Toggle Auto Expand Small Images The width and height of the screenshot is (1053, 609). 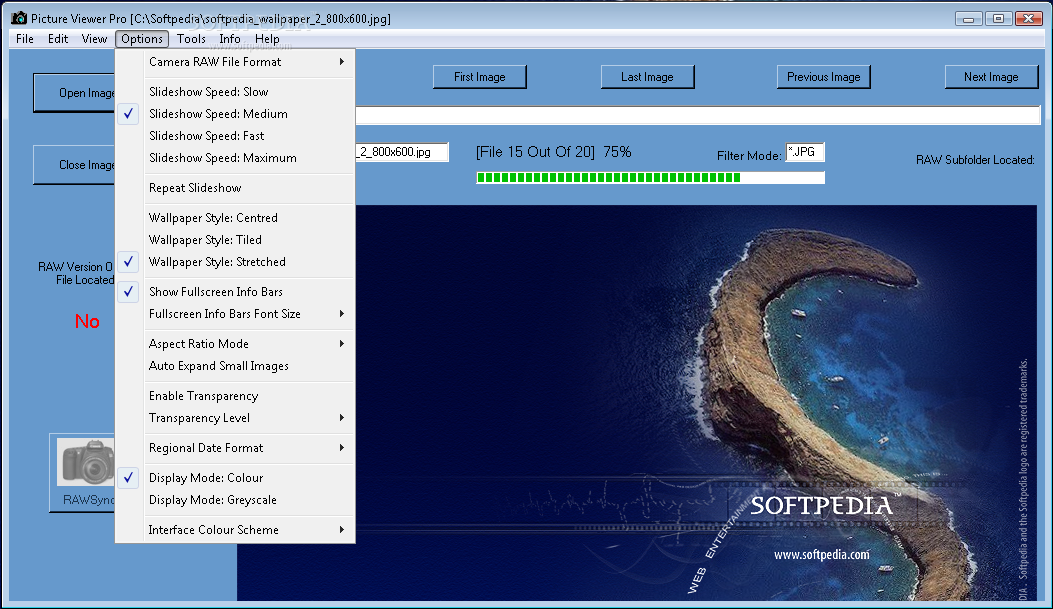tap(235, 366)
